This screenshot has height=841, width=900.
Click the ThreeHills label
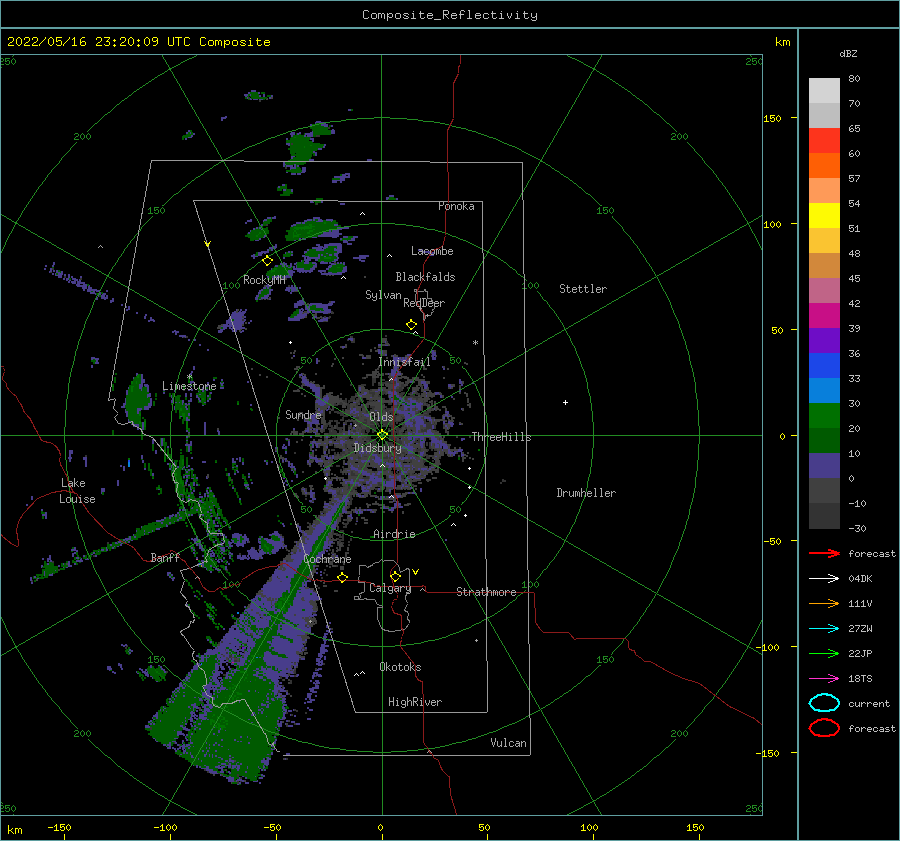tap(501, 437)
